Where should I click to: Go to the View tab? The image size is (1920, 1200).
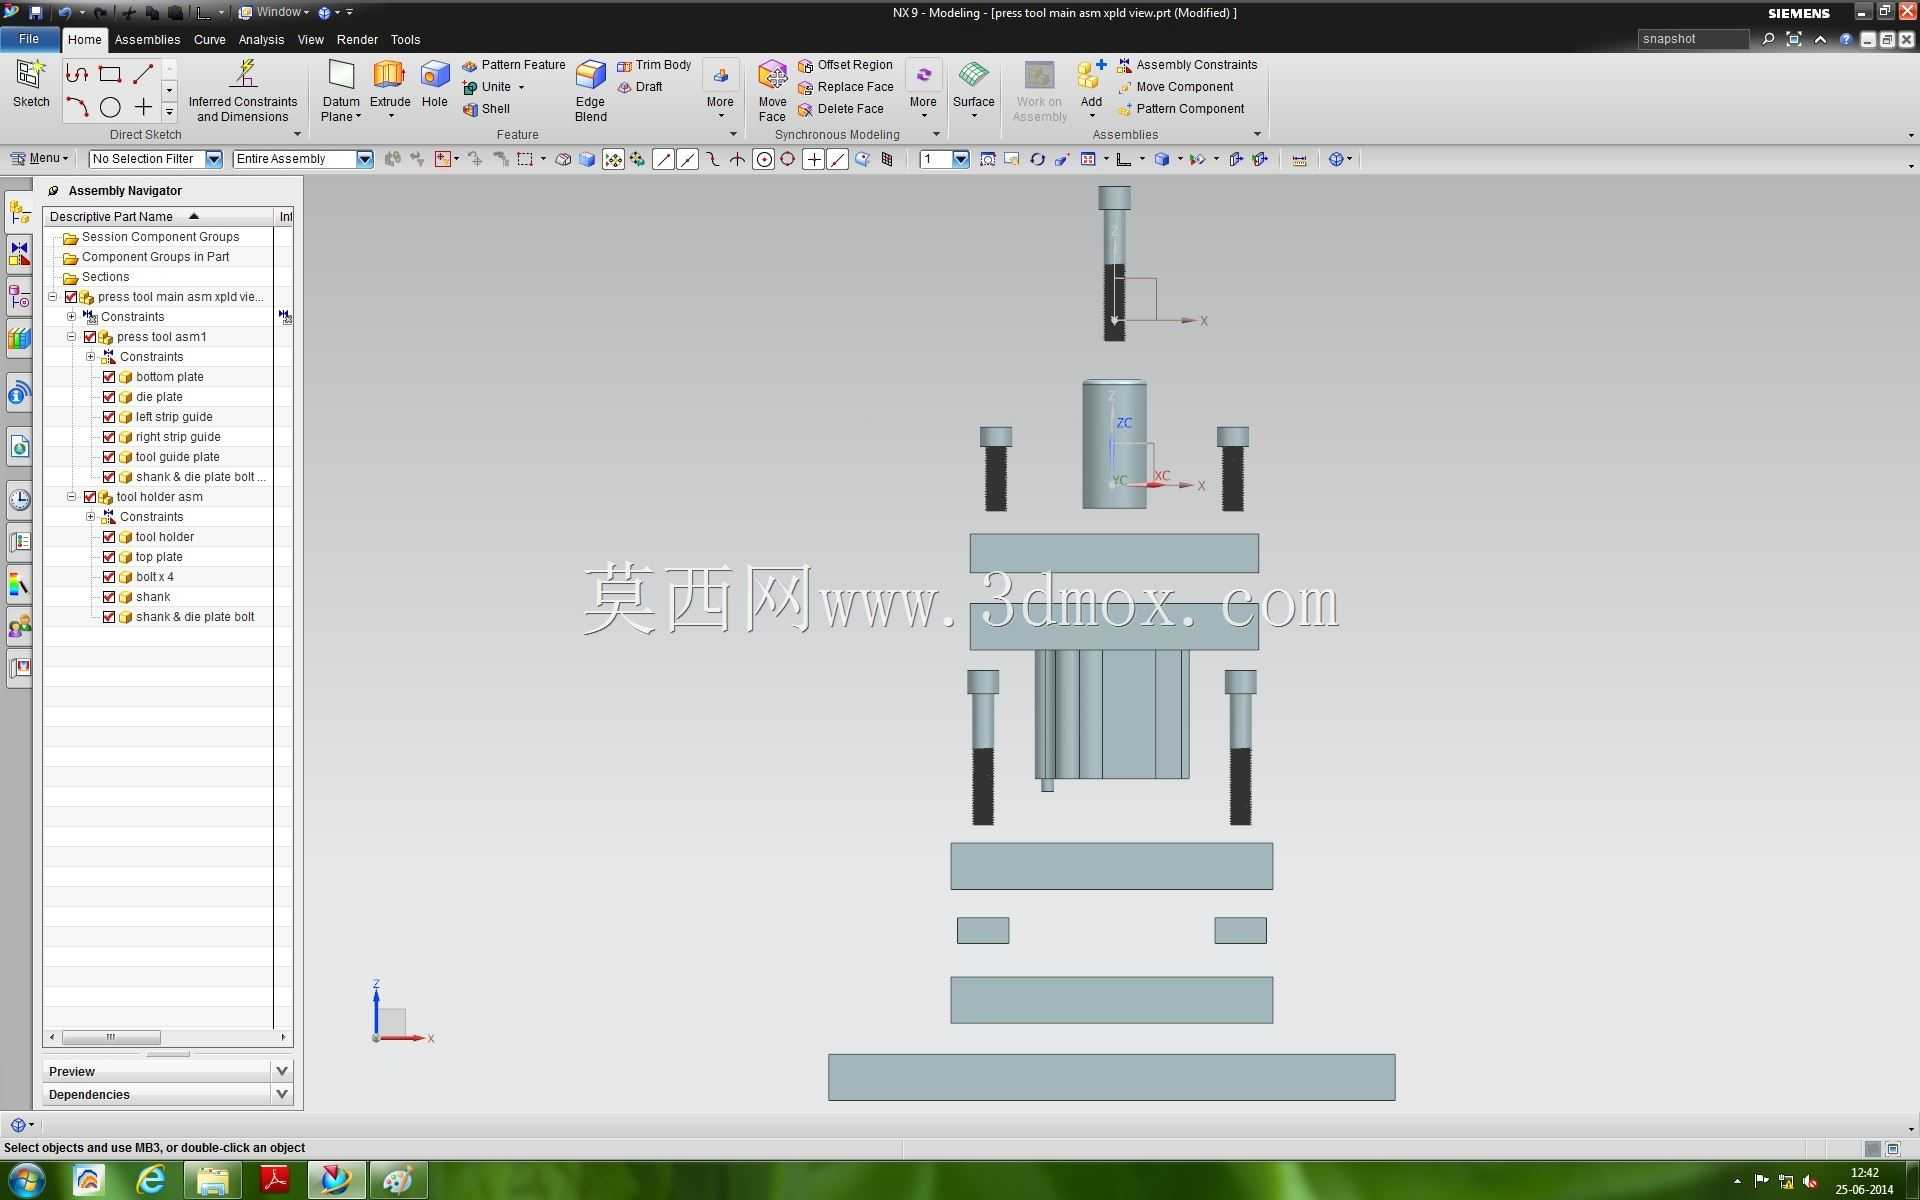pyautogui.click(x=310, y=40)
